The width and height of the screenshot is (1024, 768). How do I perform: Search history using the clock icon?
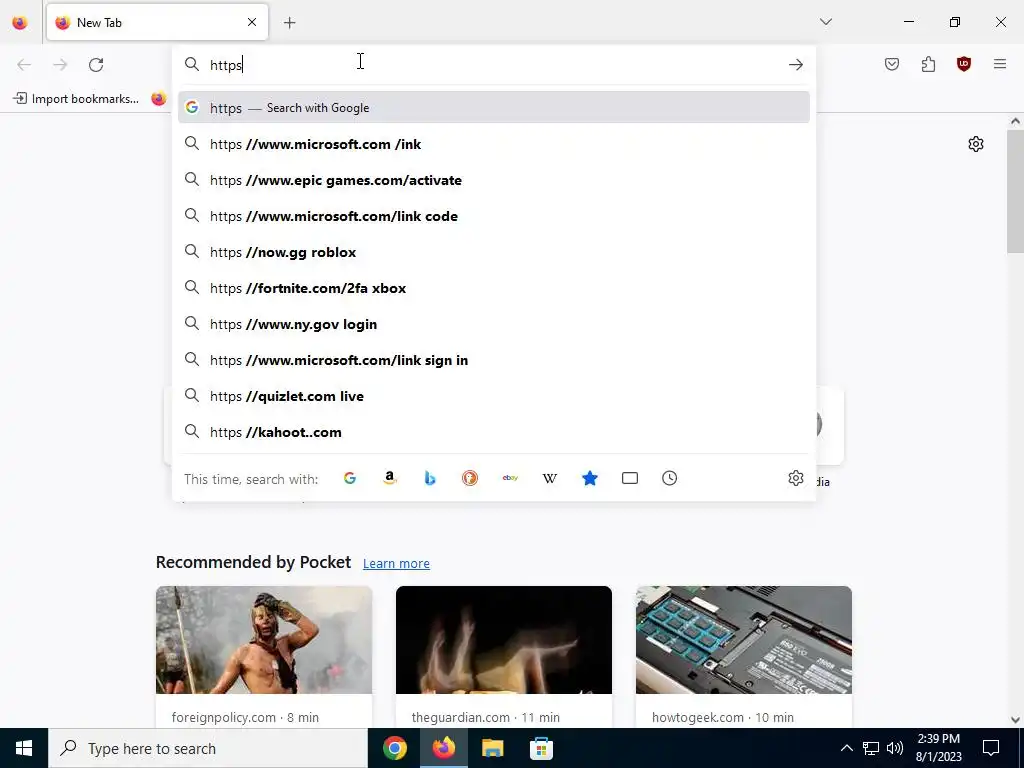pos(669,479)
